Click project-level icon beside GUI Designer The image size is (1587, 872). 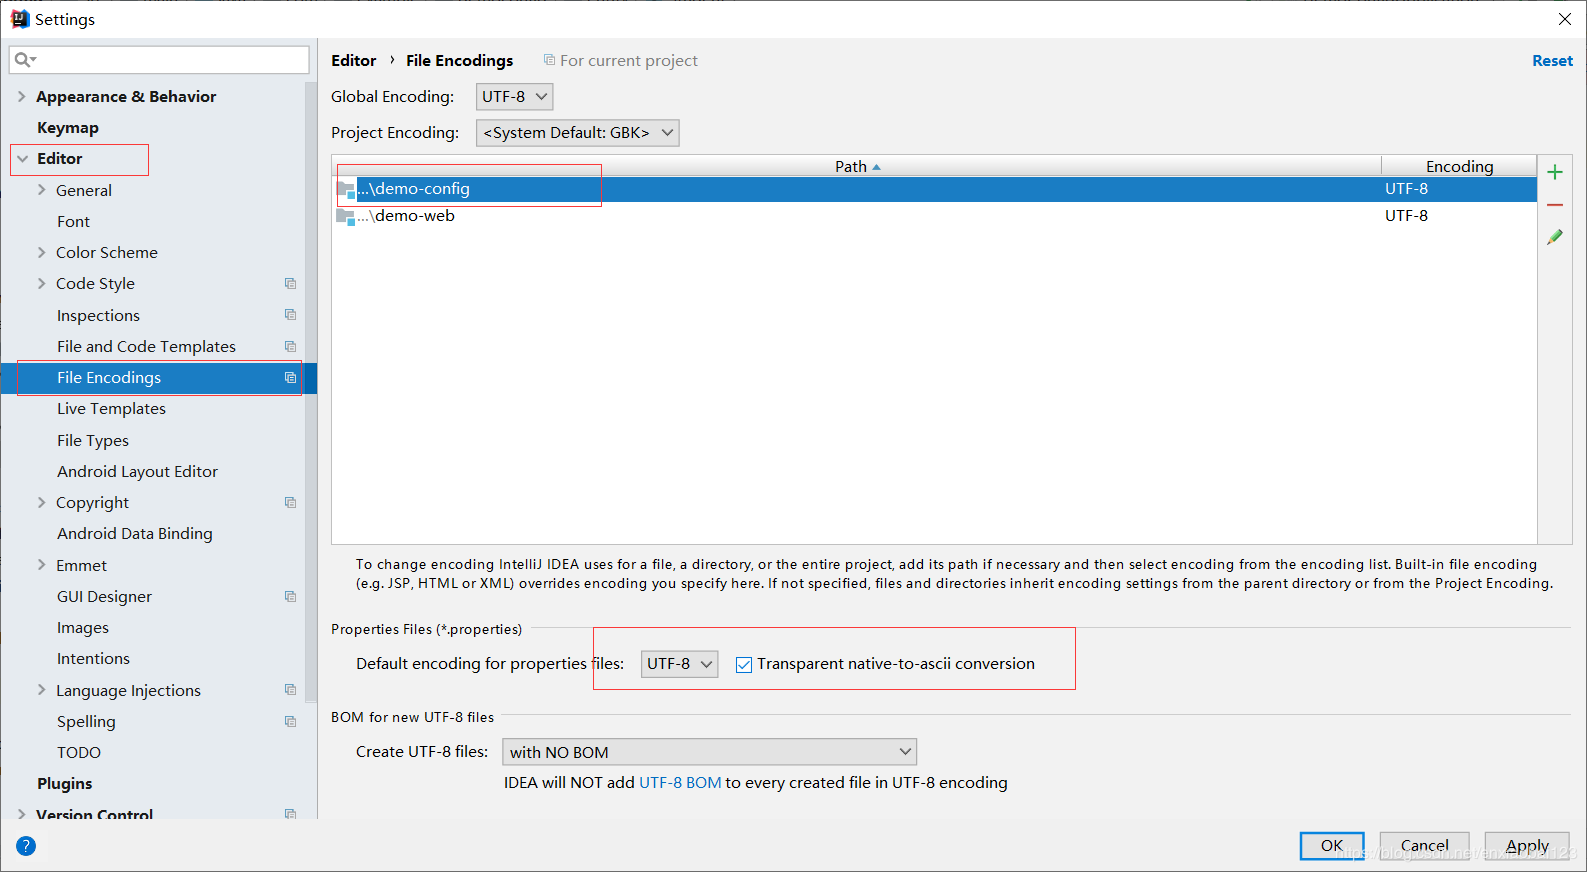coord(290,597)
